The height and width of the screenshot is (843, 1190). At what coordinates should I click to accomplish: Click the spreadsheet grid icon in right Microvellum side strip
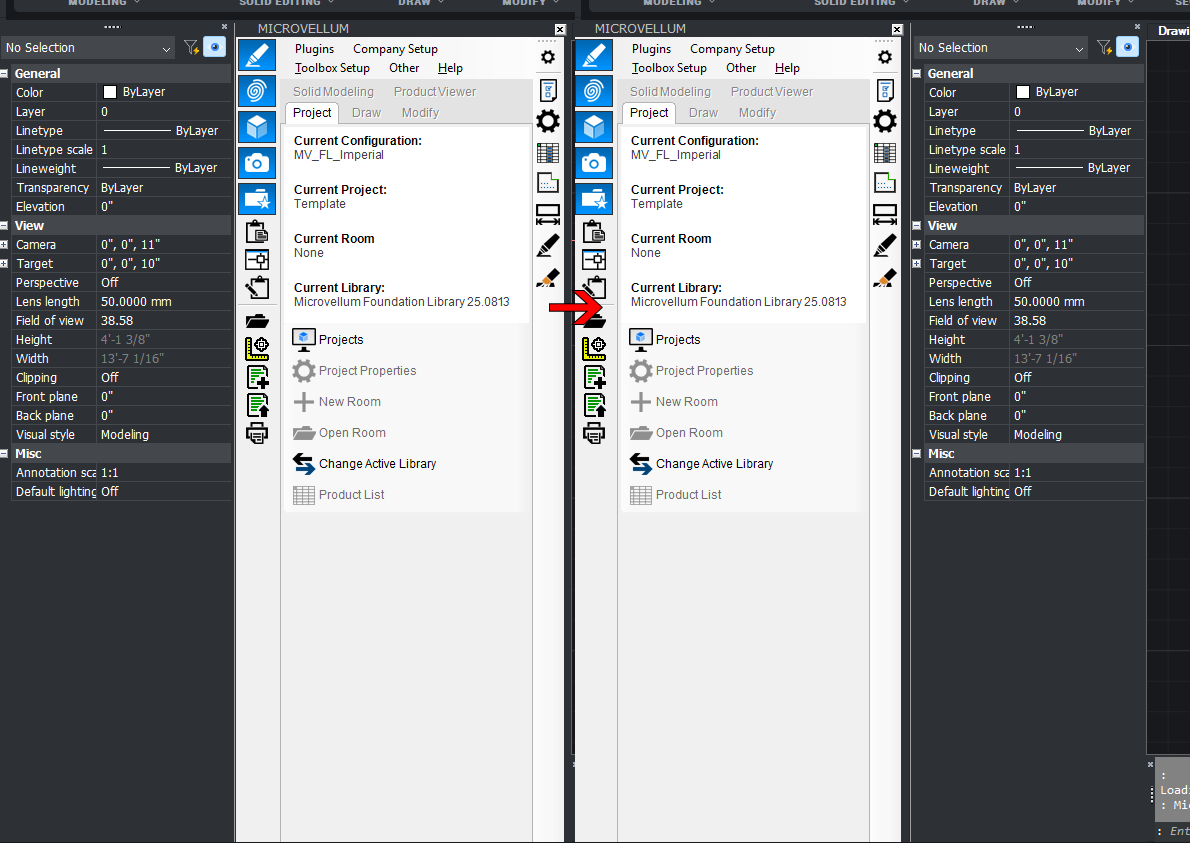pos(885,153)
